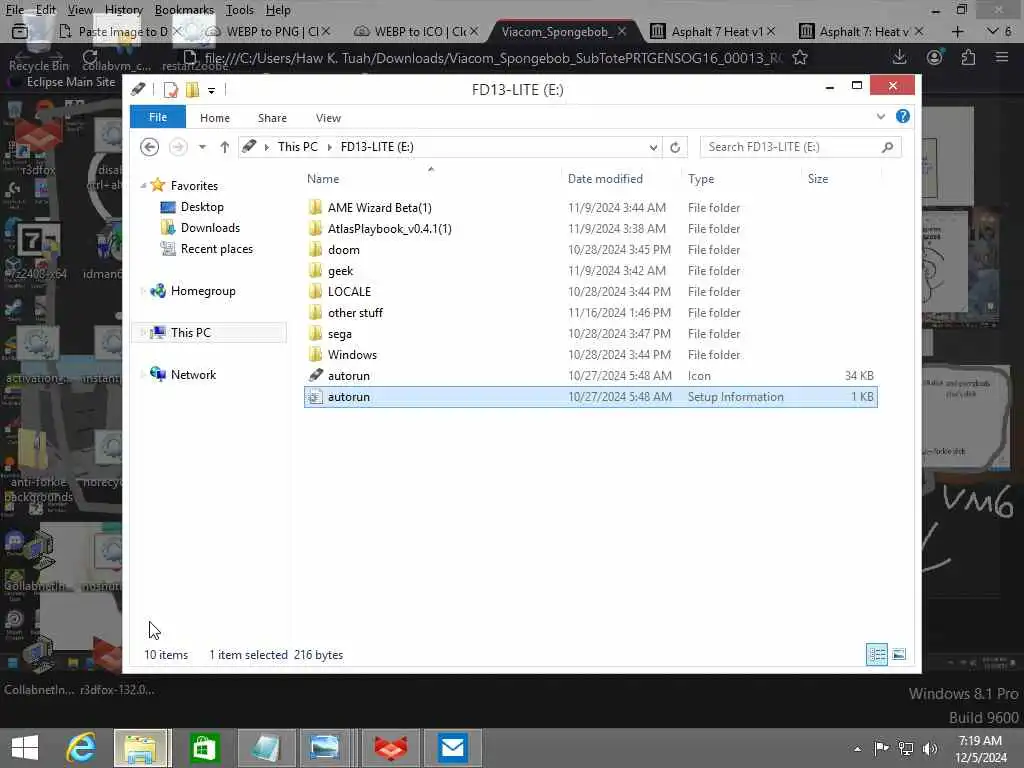Image resolution: width=1024 pixels, height=768 pixels.
Task: Open the browser hamburger menu
Action: (1002, 57)
